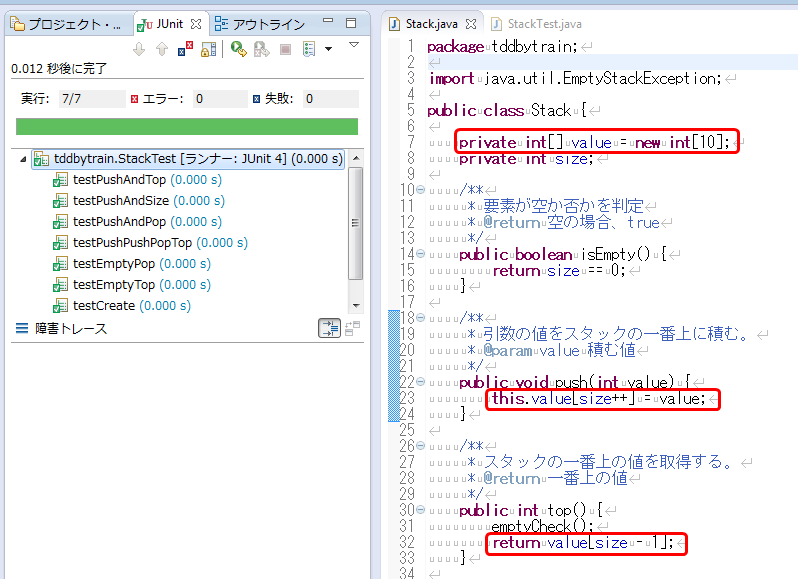Click testPushAndTop test icon
Viewport: 798px width, 579px height.
[x=61, y=180]
